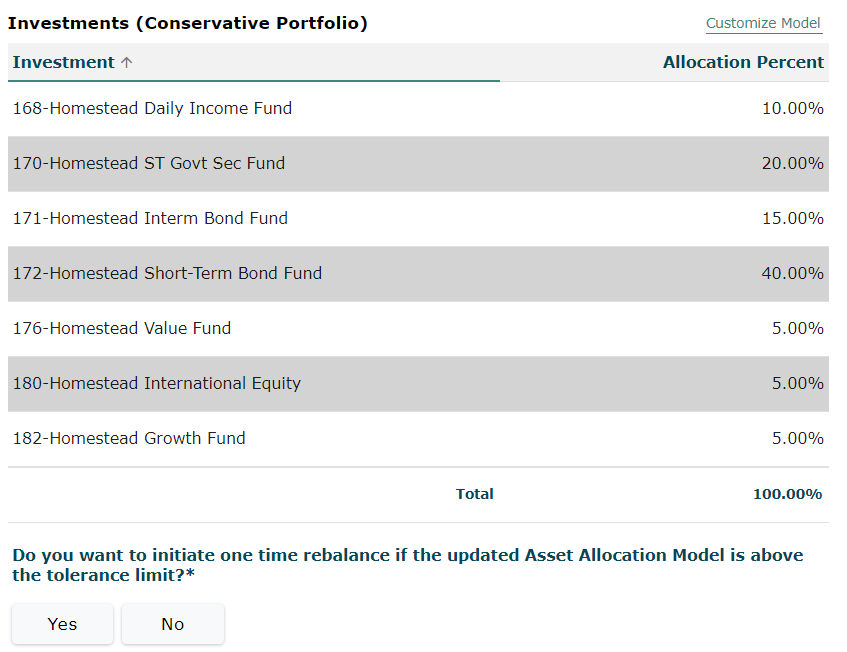Screen dimensions: 847x652
Task: Click the 10.00% allocation value
Action: (x=792, y=108)
